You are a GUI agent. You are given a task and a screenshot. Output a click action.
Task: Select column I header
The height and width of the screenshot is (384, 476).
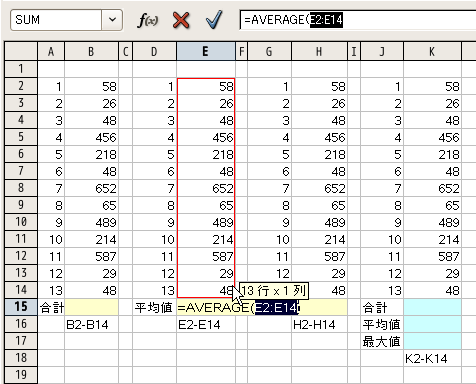click(x=354, y=51)
